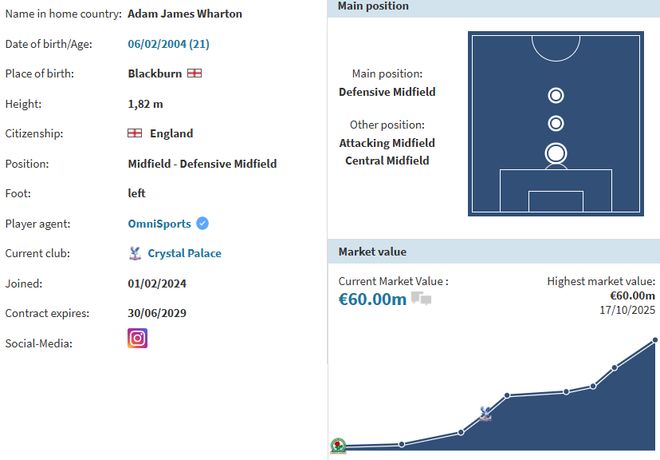The width and height of the screenshot is (660, 460).
Task: Open the player's Instagram profile icon
Action: tap(138, 338)
